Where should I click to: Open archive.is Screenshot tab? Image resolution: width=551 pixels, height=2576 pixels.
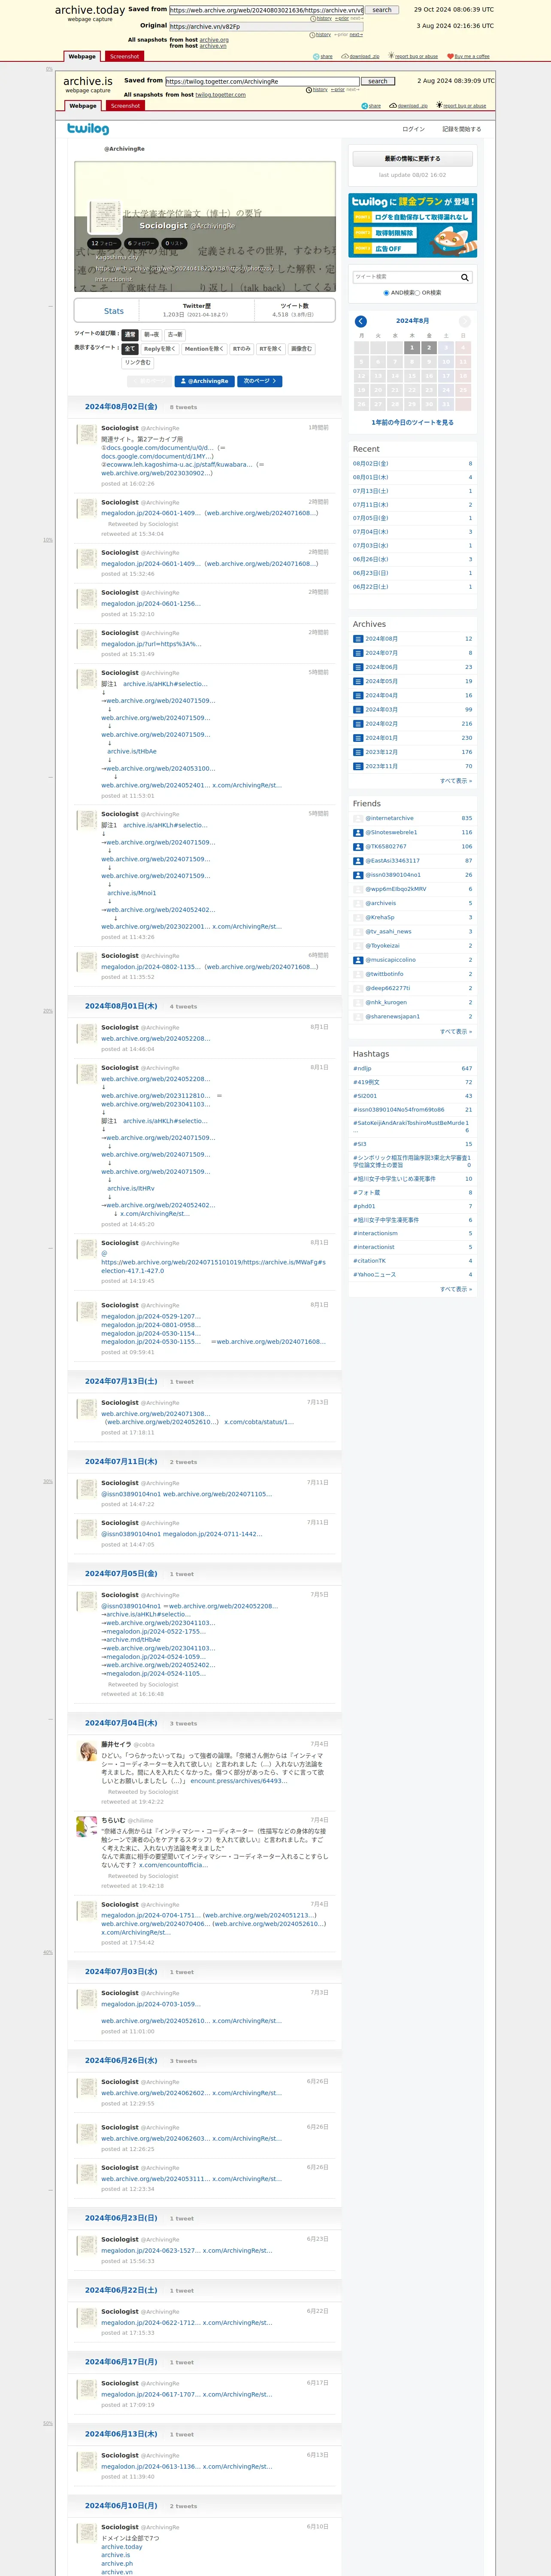click(126, 106)
